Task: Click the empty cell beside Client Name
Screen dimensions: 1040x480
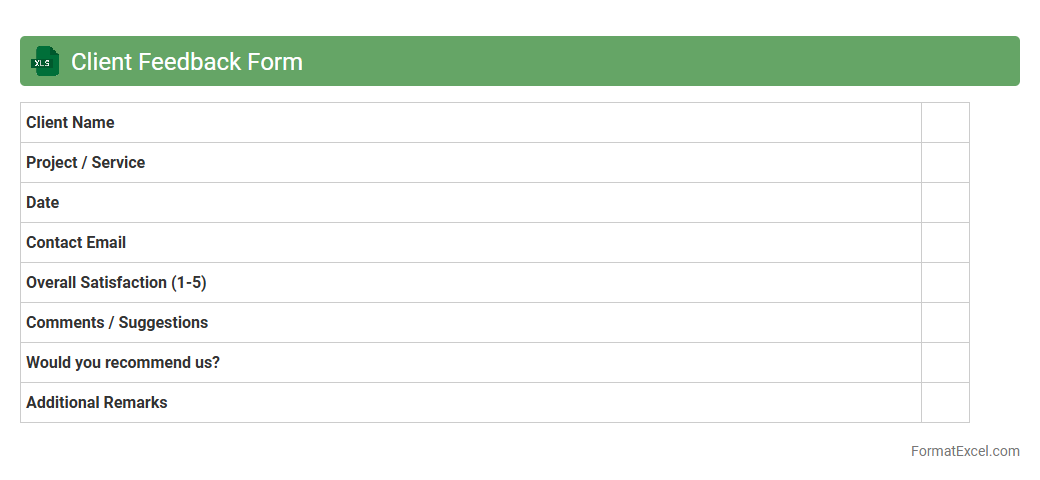Action: click(x=945, y=123)
